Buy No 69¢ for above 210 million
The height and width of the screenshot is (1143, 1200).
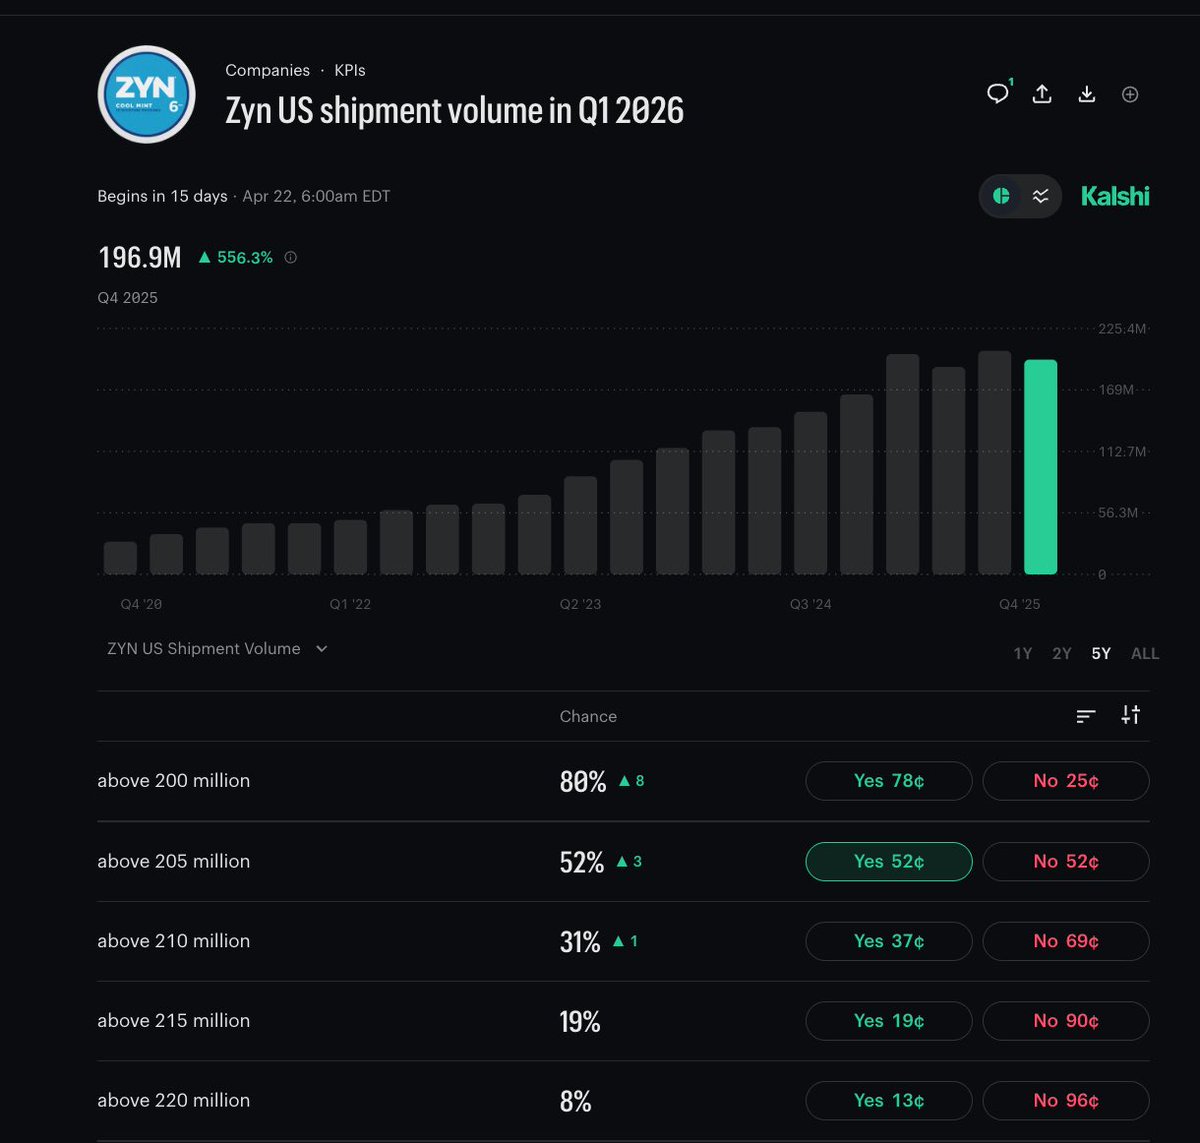(x=1066, y=941)
